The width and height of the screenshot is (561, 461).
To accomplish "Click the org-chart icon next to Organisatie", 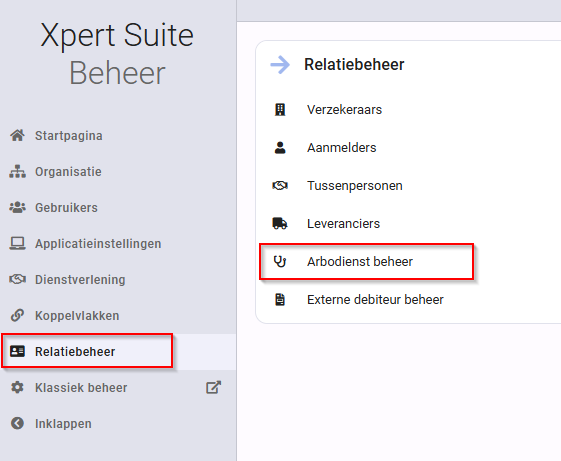I will [17, 171].
